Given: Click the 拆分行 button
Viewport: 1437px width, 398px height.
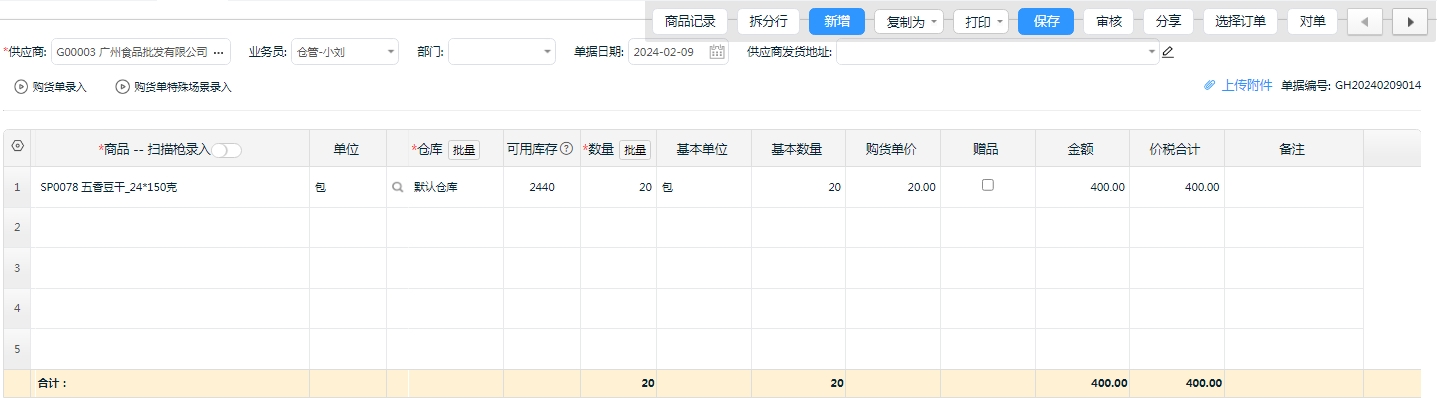Looking at the screenshot, I should [x=768, y=21].
